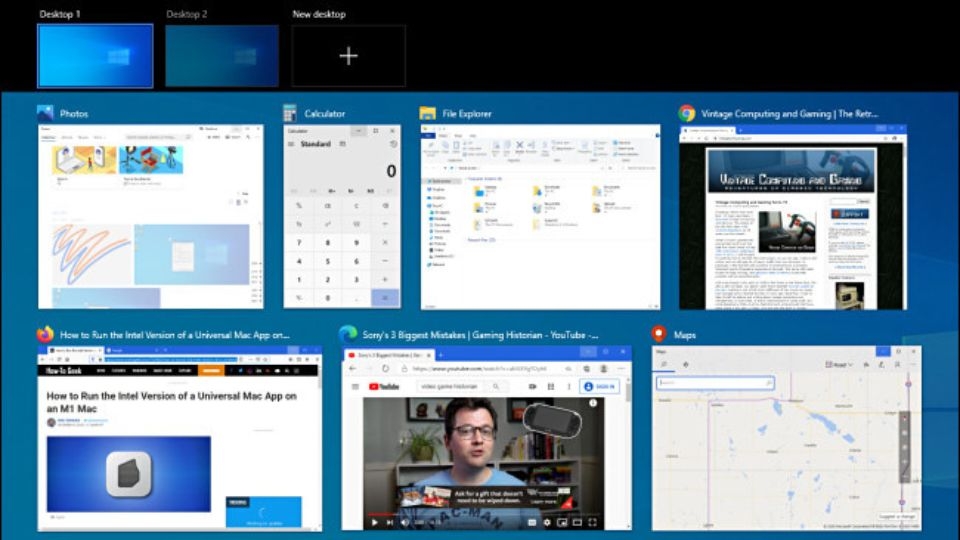Click the "New desktop" label text
This screenshot has width=960, height=540.
[318, 14]
